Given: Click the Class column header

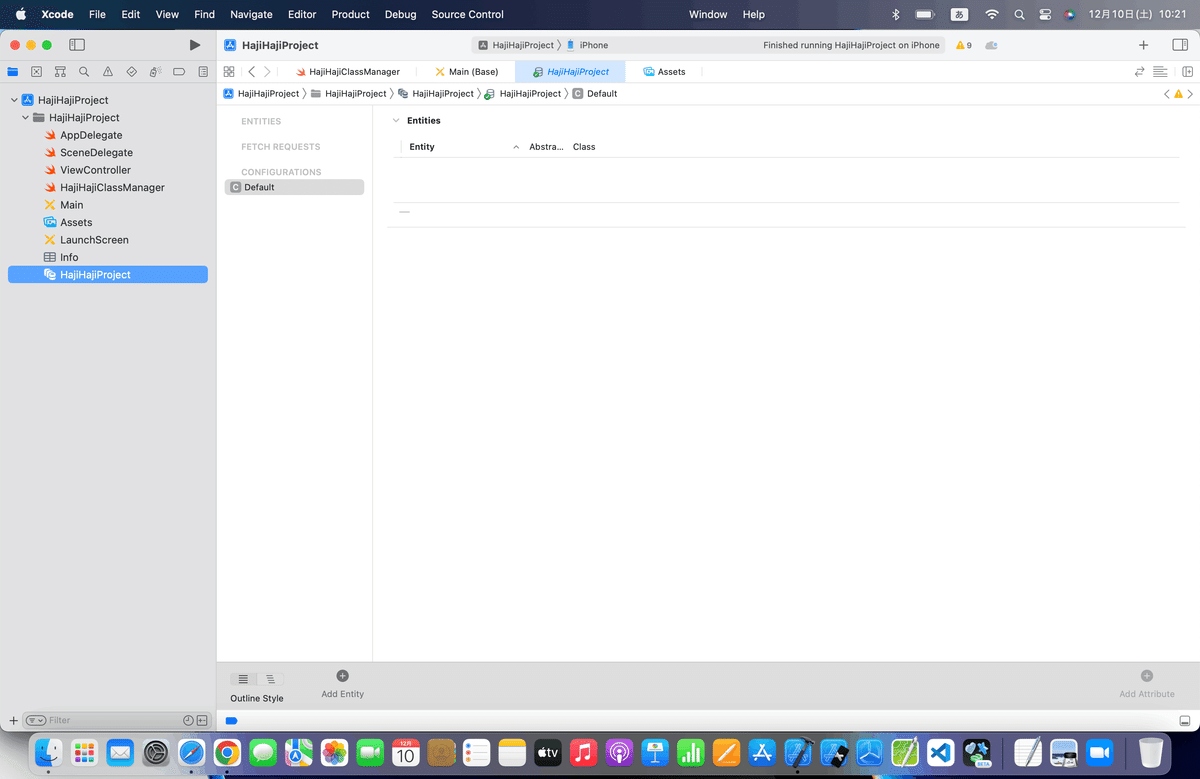Looking at the screenshot, I should click(x=584, y=147).
